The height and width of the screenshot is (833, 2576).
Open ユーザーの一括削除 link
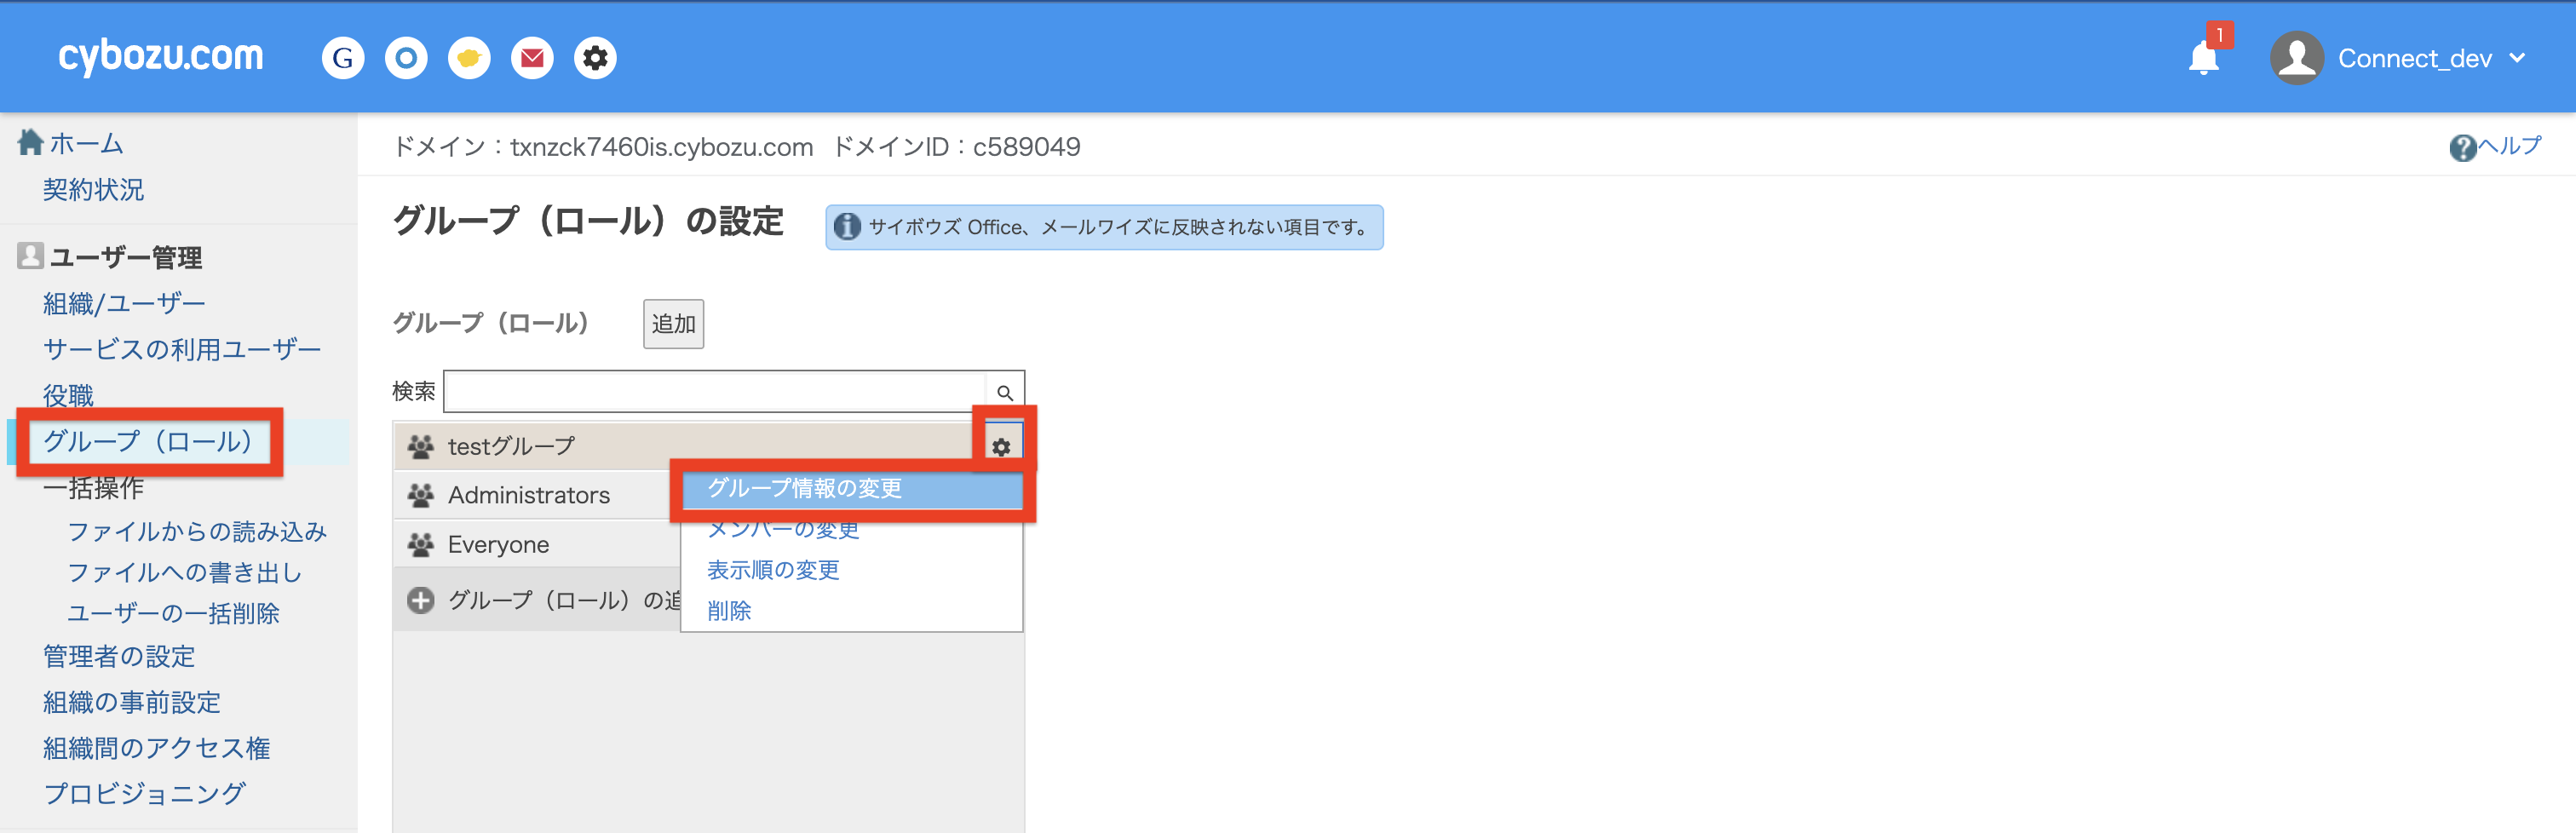(173, 613)
